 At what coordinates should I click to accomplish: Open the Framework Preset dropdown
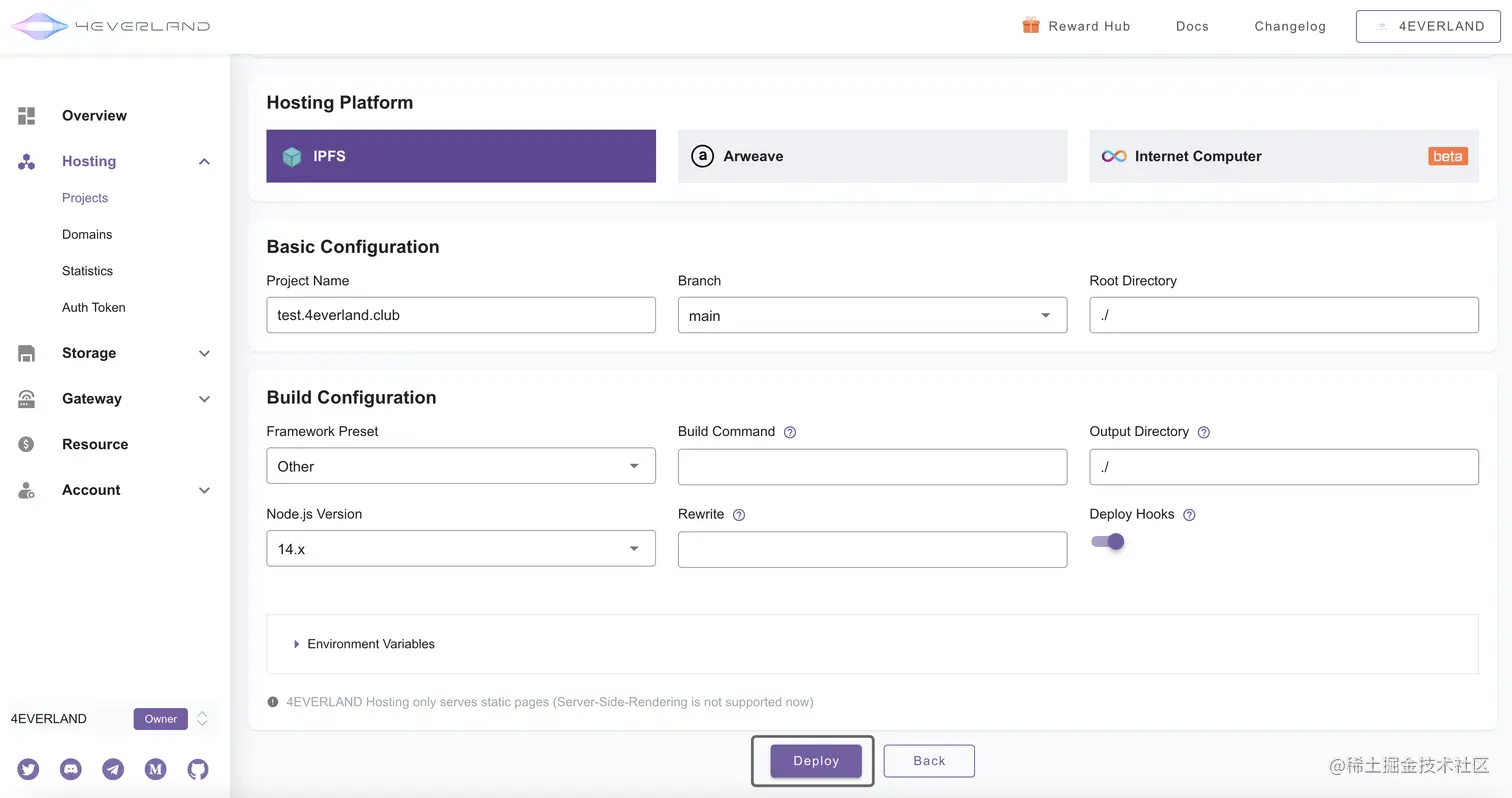coord(461,466)
